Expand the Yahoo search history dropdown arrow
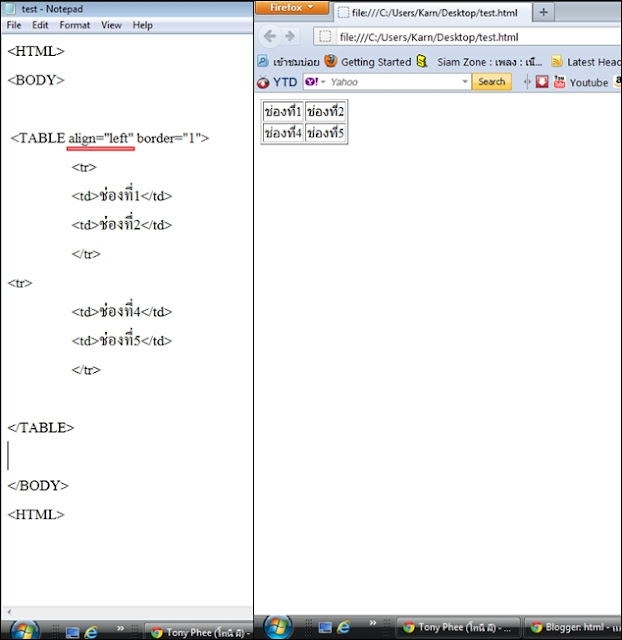The image size is (622, 640). (x=464, y=82)
